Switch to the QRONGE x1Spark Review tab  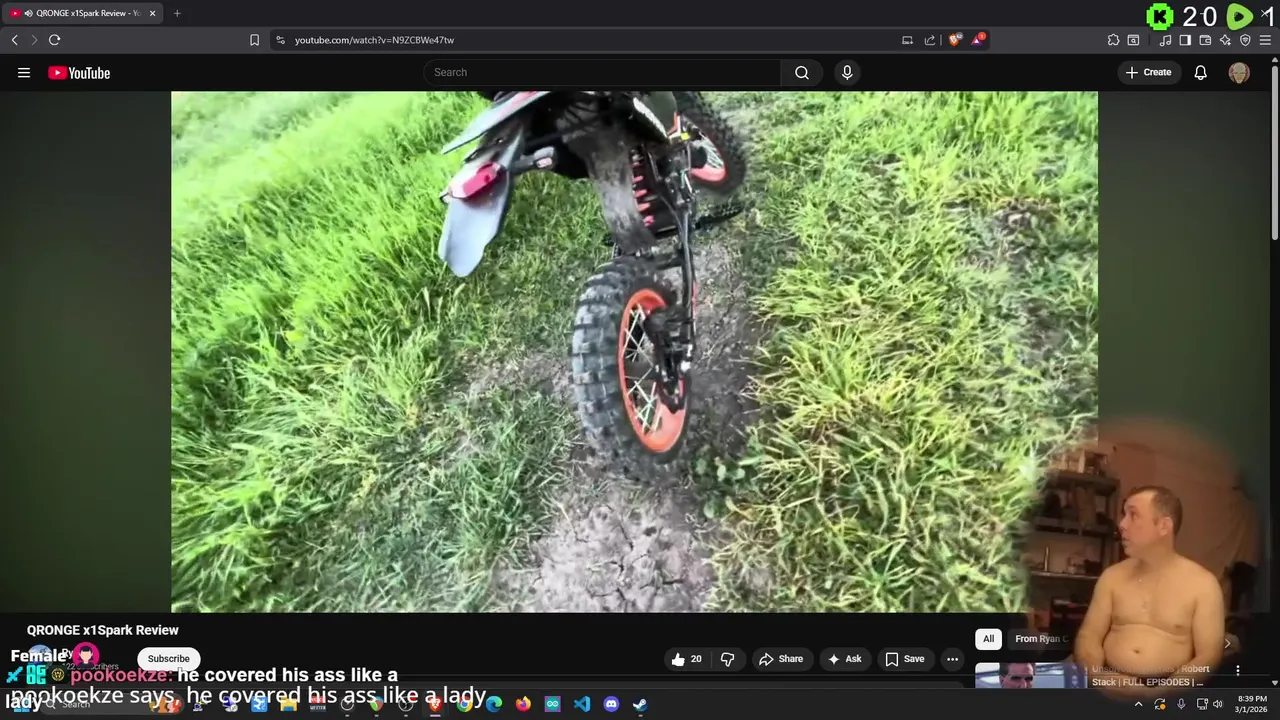pyautogui.click(x=81, y=13)
